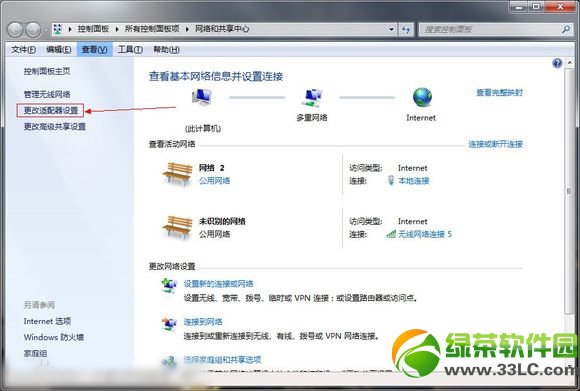580x391 pixels.
Task: Click the 连接到网络 icon
Action: coord(169,324)
